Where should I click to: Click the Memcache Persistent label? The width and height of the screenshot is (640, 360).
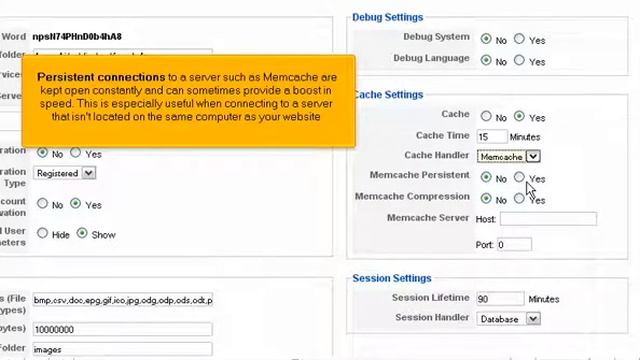(420, 175)
